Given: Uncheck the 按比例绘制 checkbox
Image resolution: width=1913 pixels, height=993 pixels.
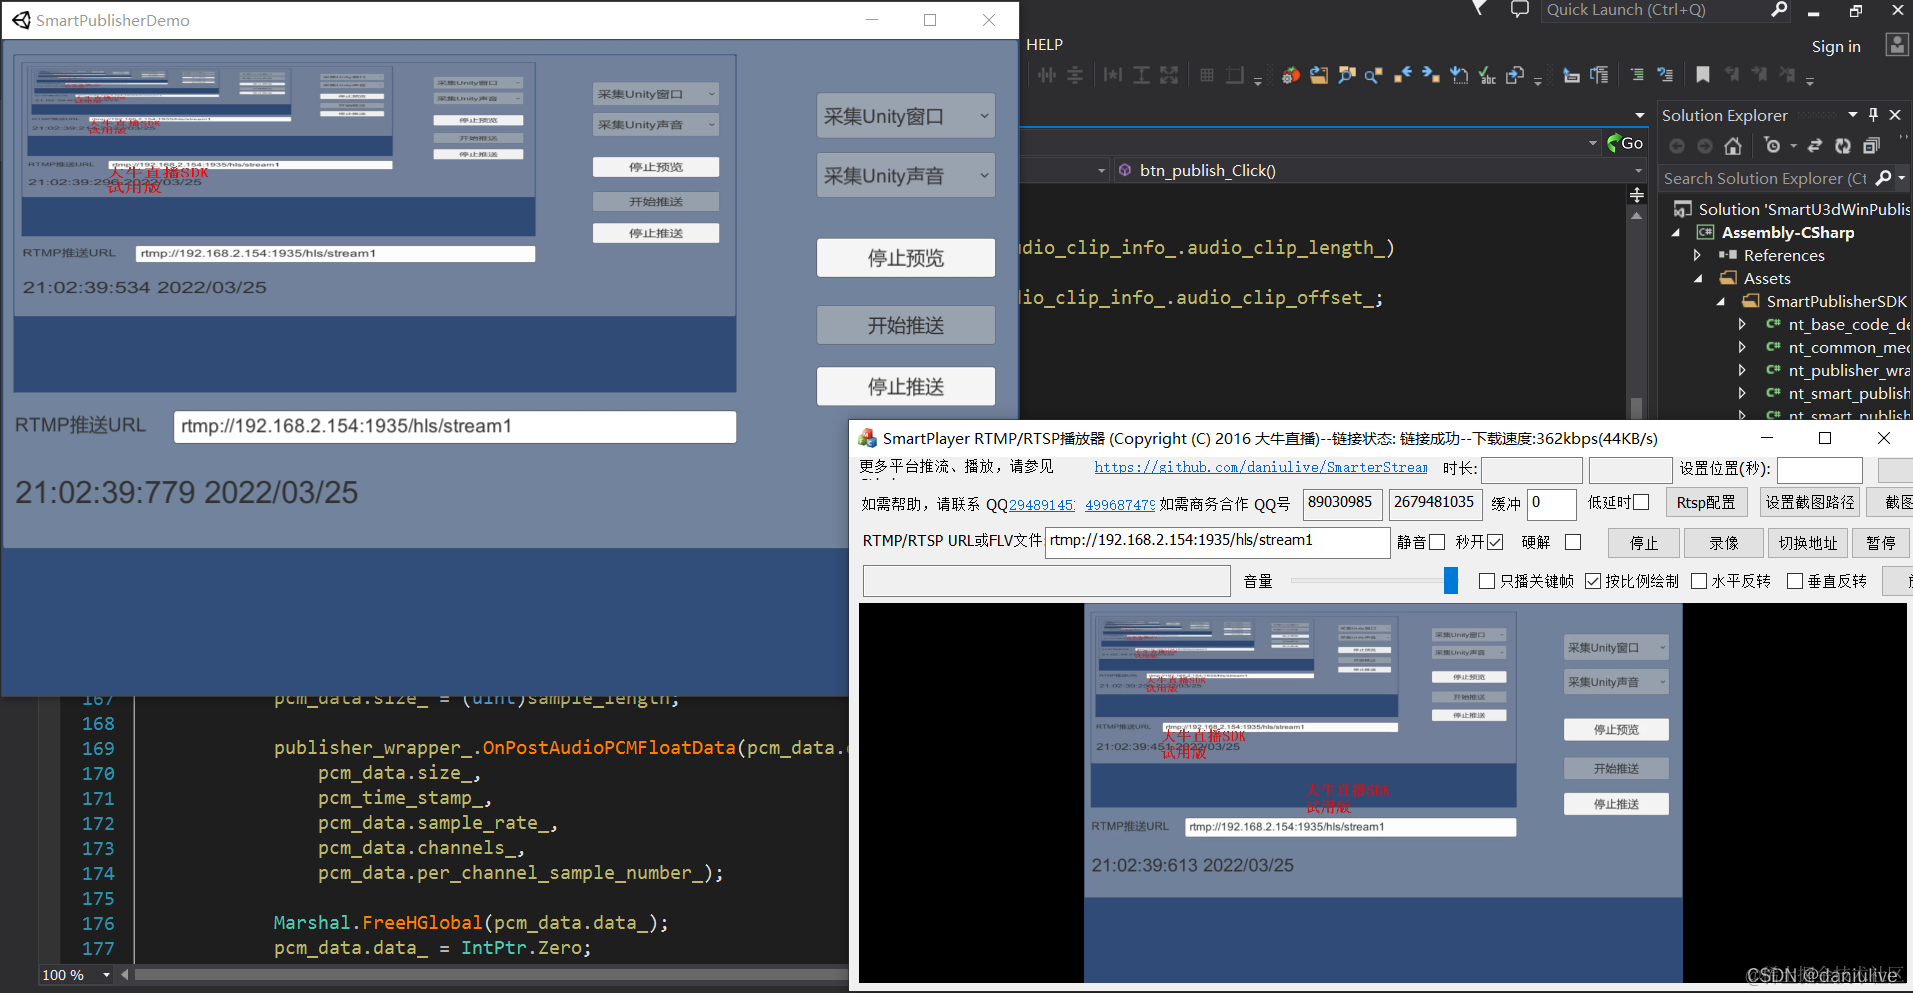Looking at the screenshot, I should click(1593, 581).
